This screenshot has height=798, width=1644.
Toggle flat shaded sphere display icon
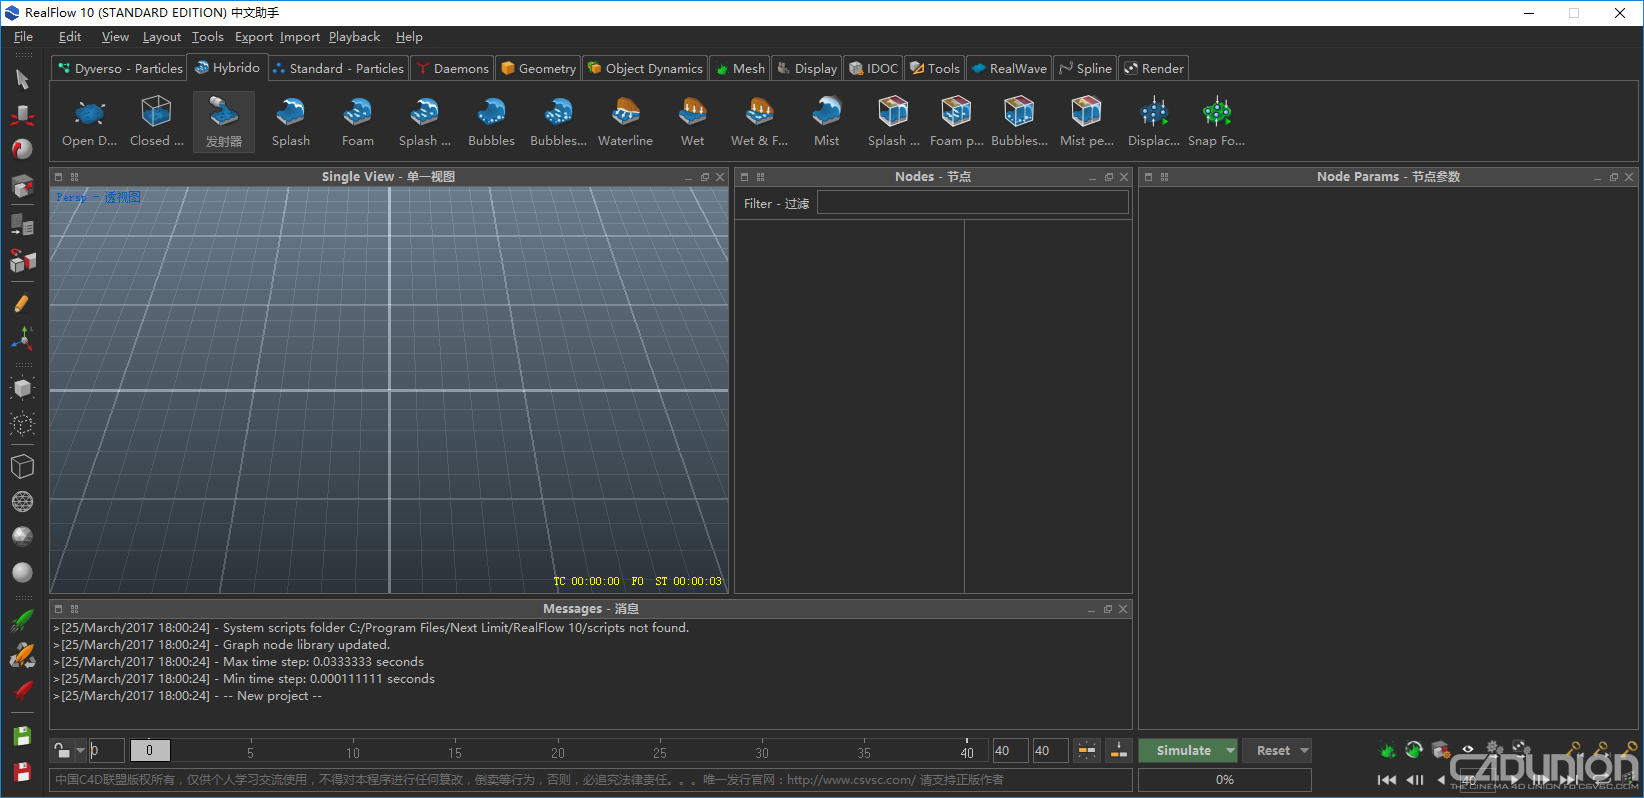pos(22,537)
